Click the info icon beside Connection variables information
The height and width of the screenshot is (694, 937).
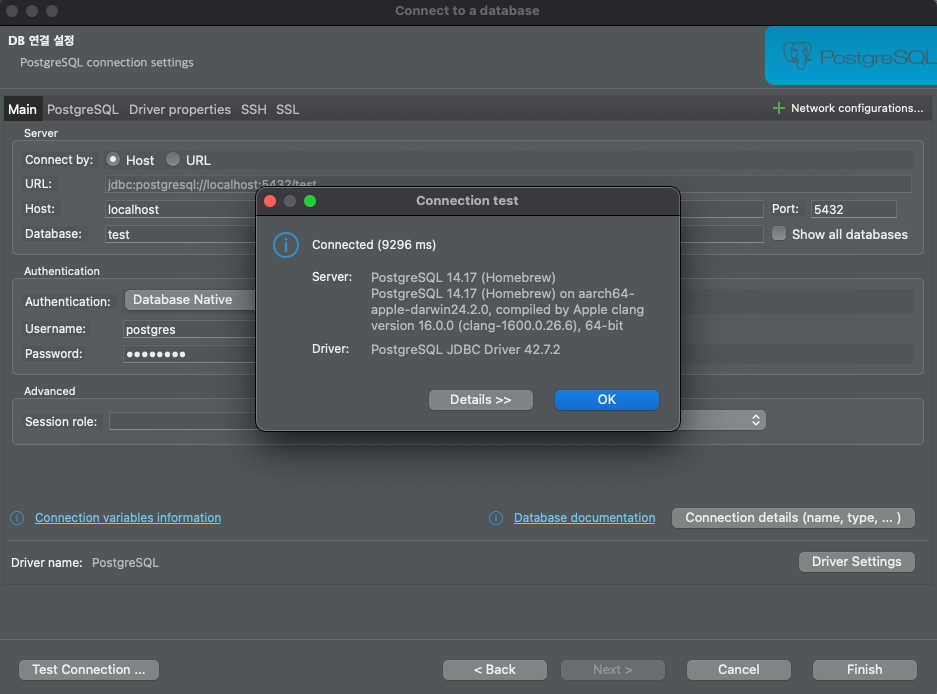click(17, 518)
